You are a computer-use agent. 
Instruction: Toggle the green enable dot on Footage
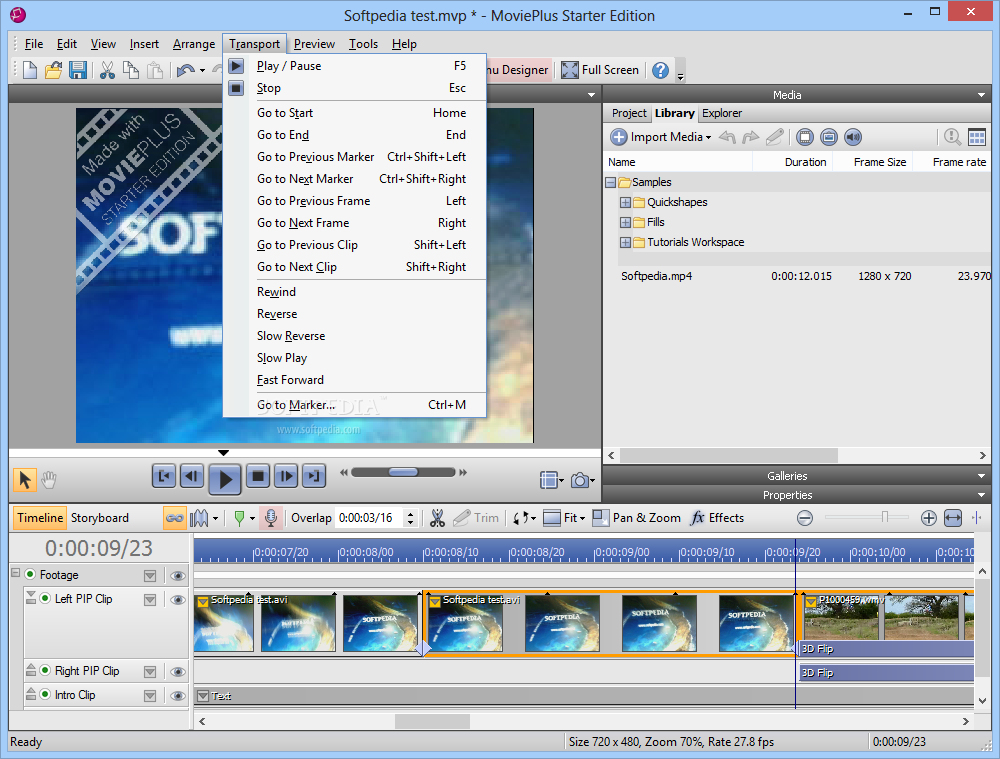point(30,575)
